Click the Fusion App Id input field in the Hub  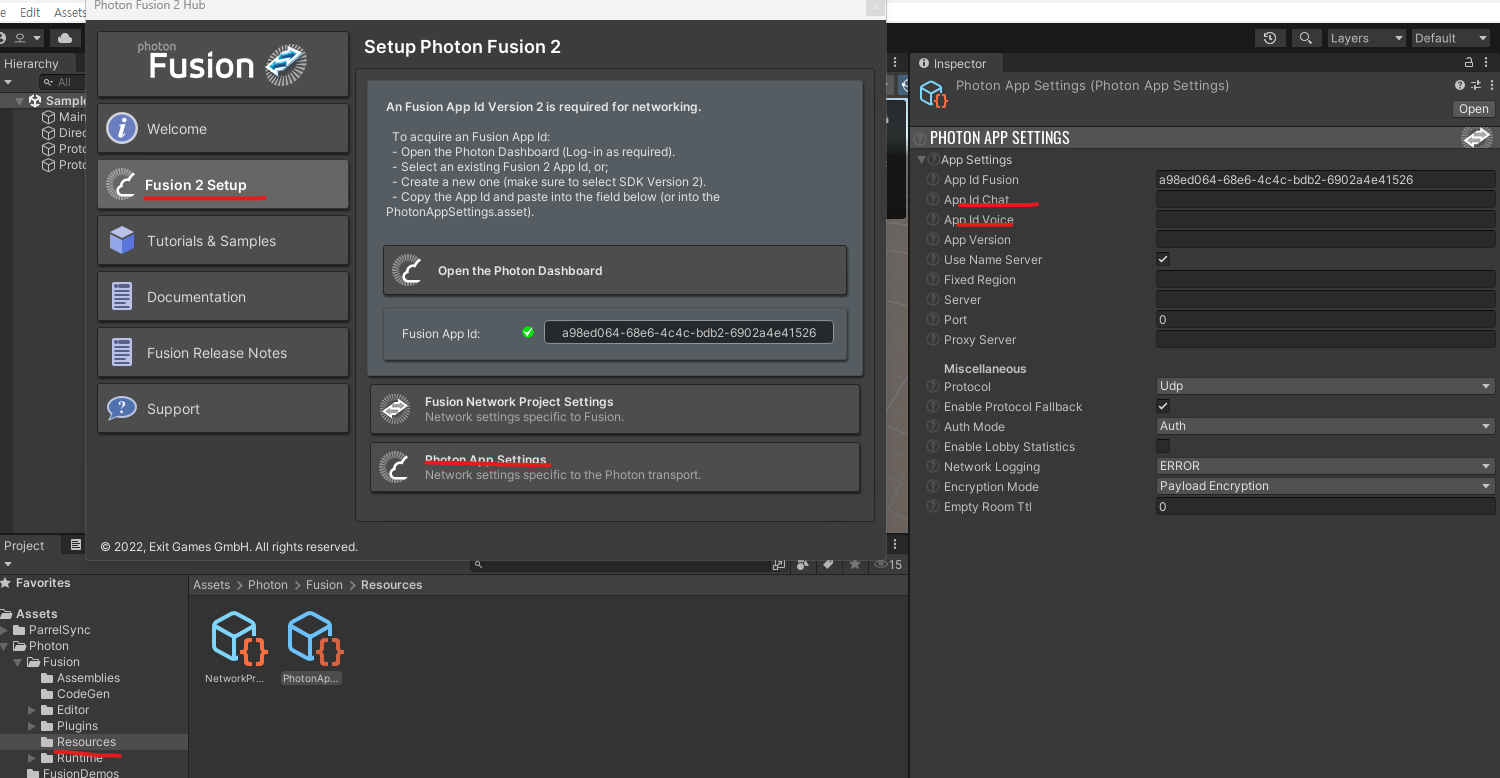688,332
